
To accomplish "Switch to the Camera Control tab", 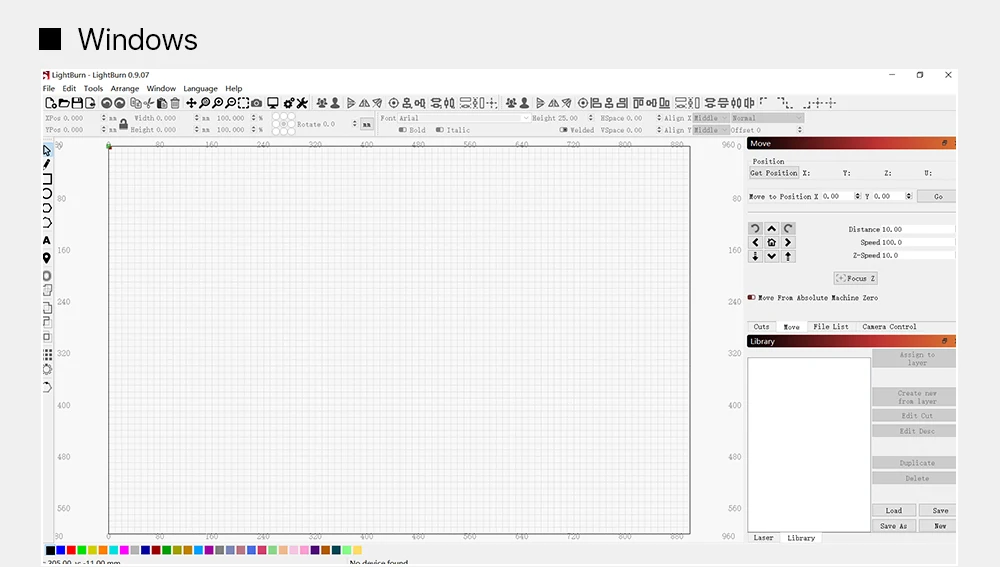I will [889, 327].
